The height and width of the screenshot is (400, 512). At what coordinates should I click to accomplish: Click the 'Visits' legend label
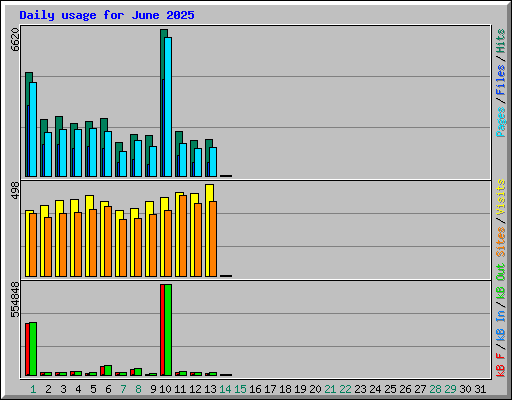click(x=501, y=198)
